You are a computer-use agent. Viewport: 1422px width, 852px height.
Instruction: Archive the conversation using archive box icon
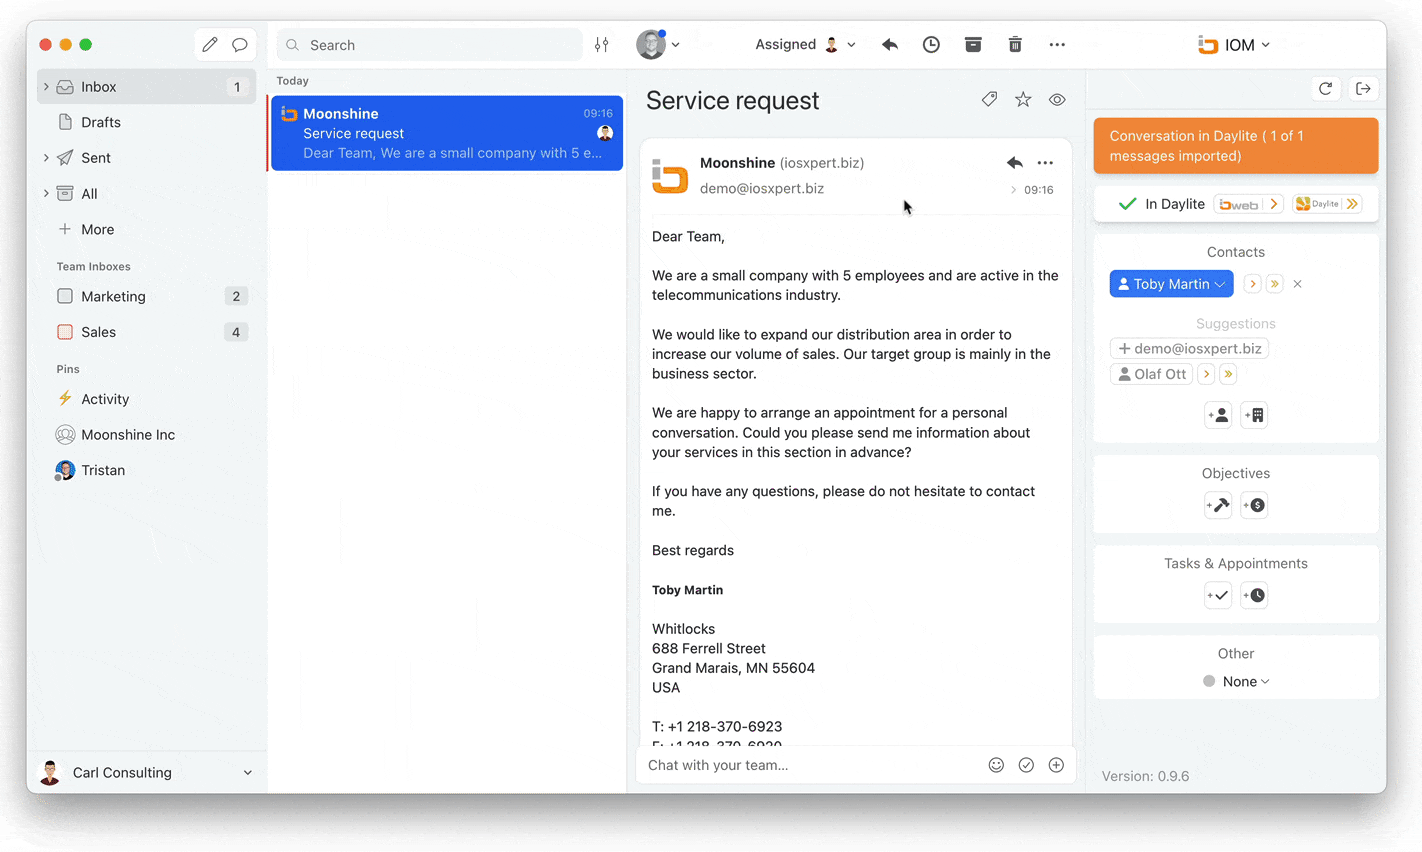973,45
